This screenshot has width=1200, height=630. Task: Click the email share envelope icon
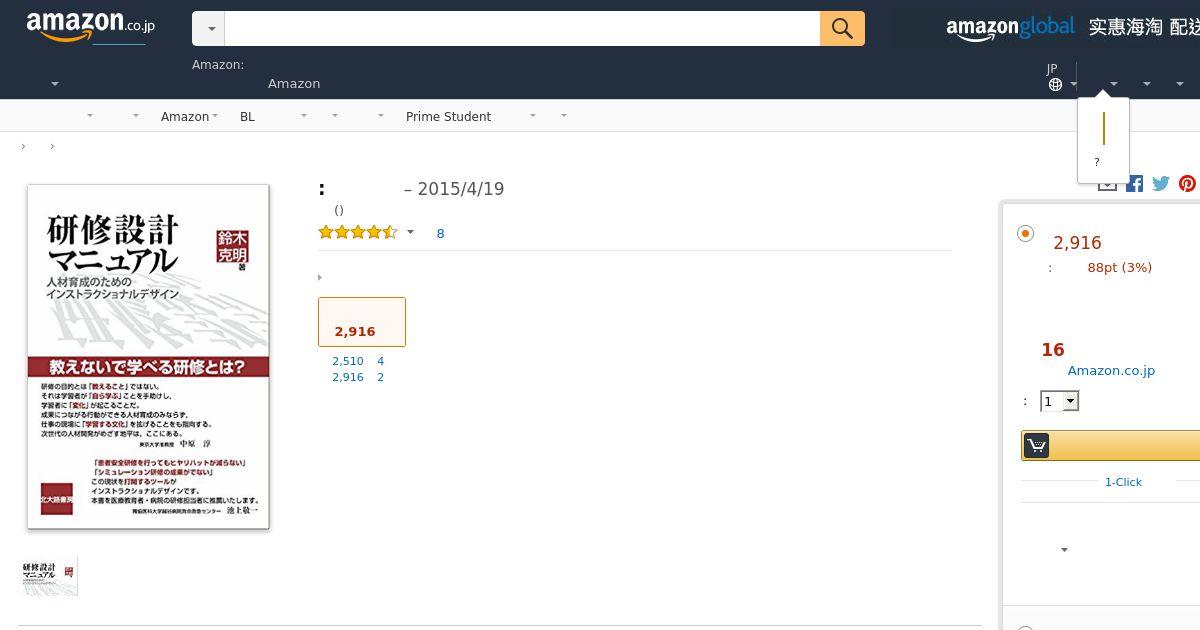pyautogui.click(x=1107, y=184)
